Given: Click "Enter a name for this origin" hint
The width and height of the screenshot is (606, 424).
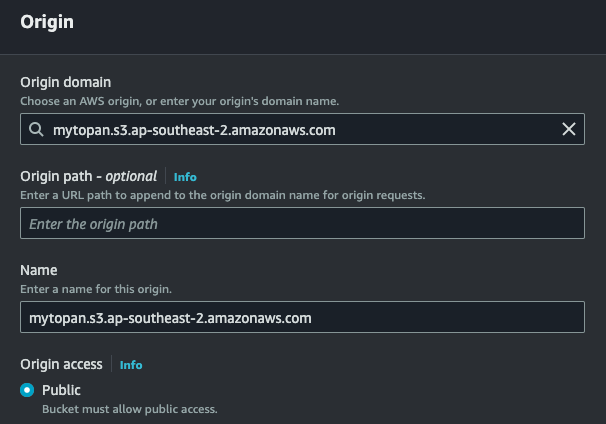Looking at the screenshot, I should 96,289.
